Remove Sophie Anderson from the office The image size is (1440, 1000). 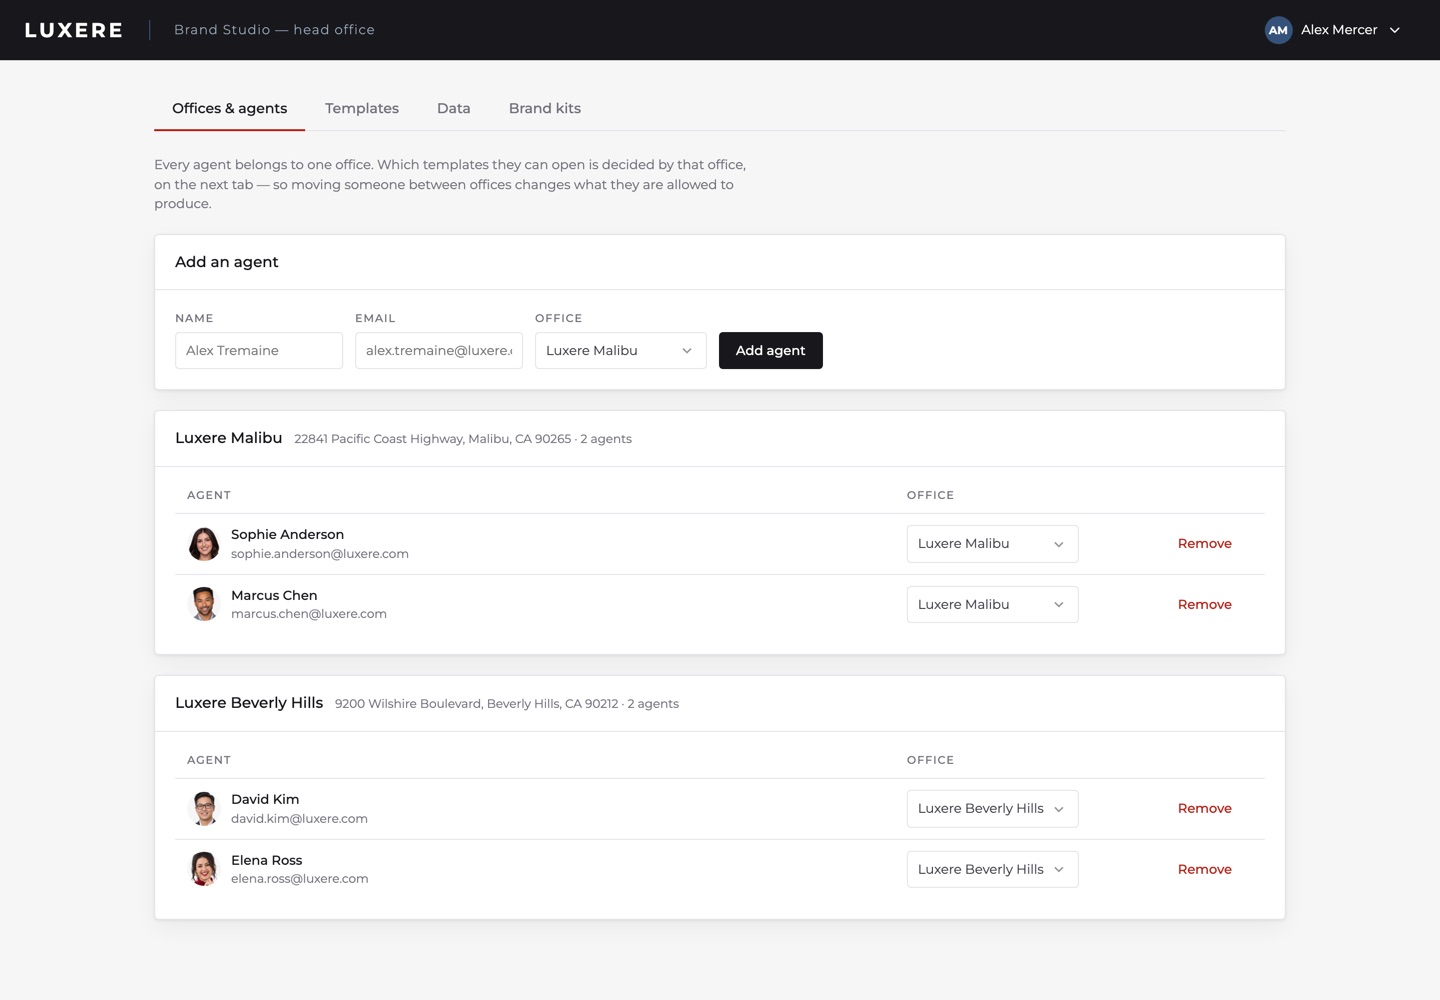[x=1205, y=544]
